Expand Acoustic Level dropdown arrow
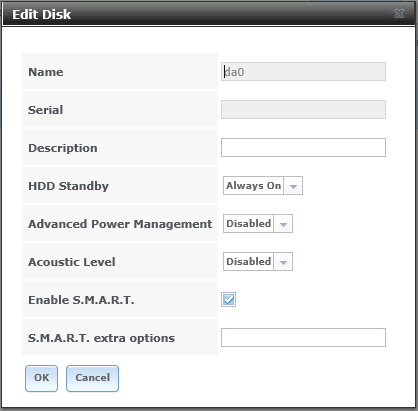418x411 pixels. click(x=283, y=262)
